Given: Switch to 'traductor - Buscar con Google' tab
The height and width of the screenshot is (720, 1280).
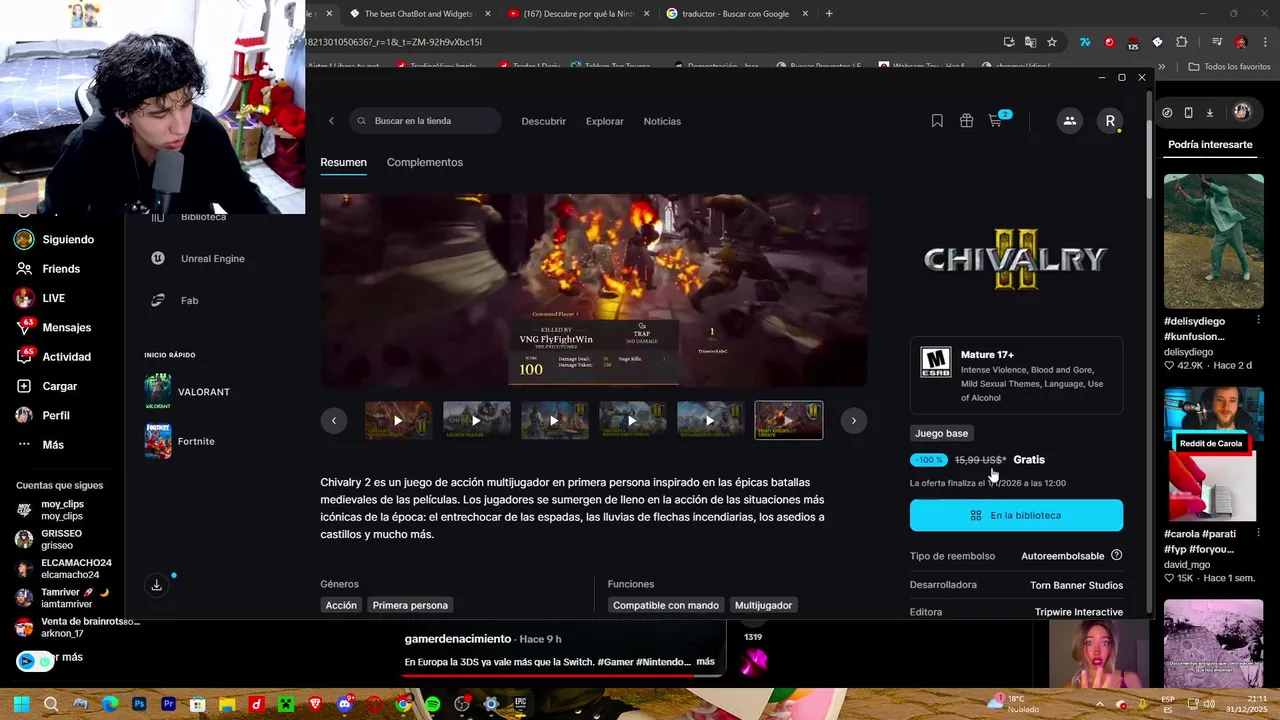Looking at the screenshot, I should pos(735,14).
